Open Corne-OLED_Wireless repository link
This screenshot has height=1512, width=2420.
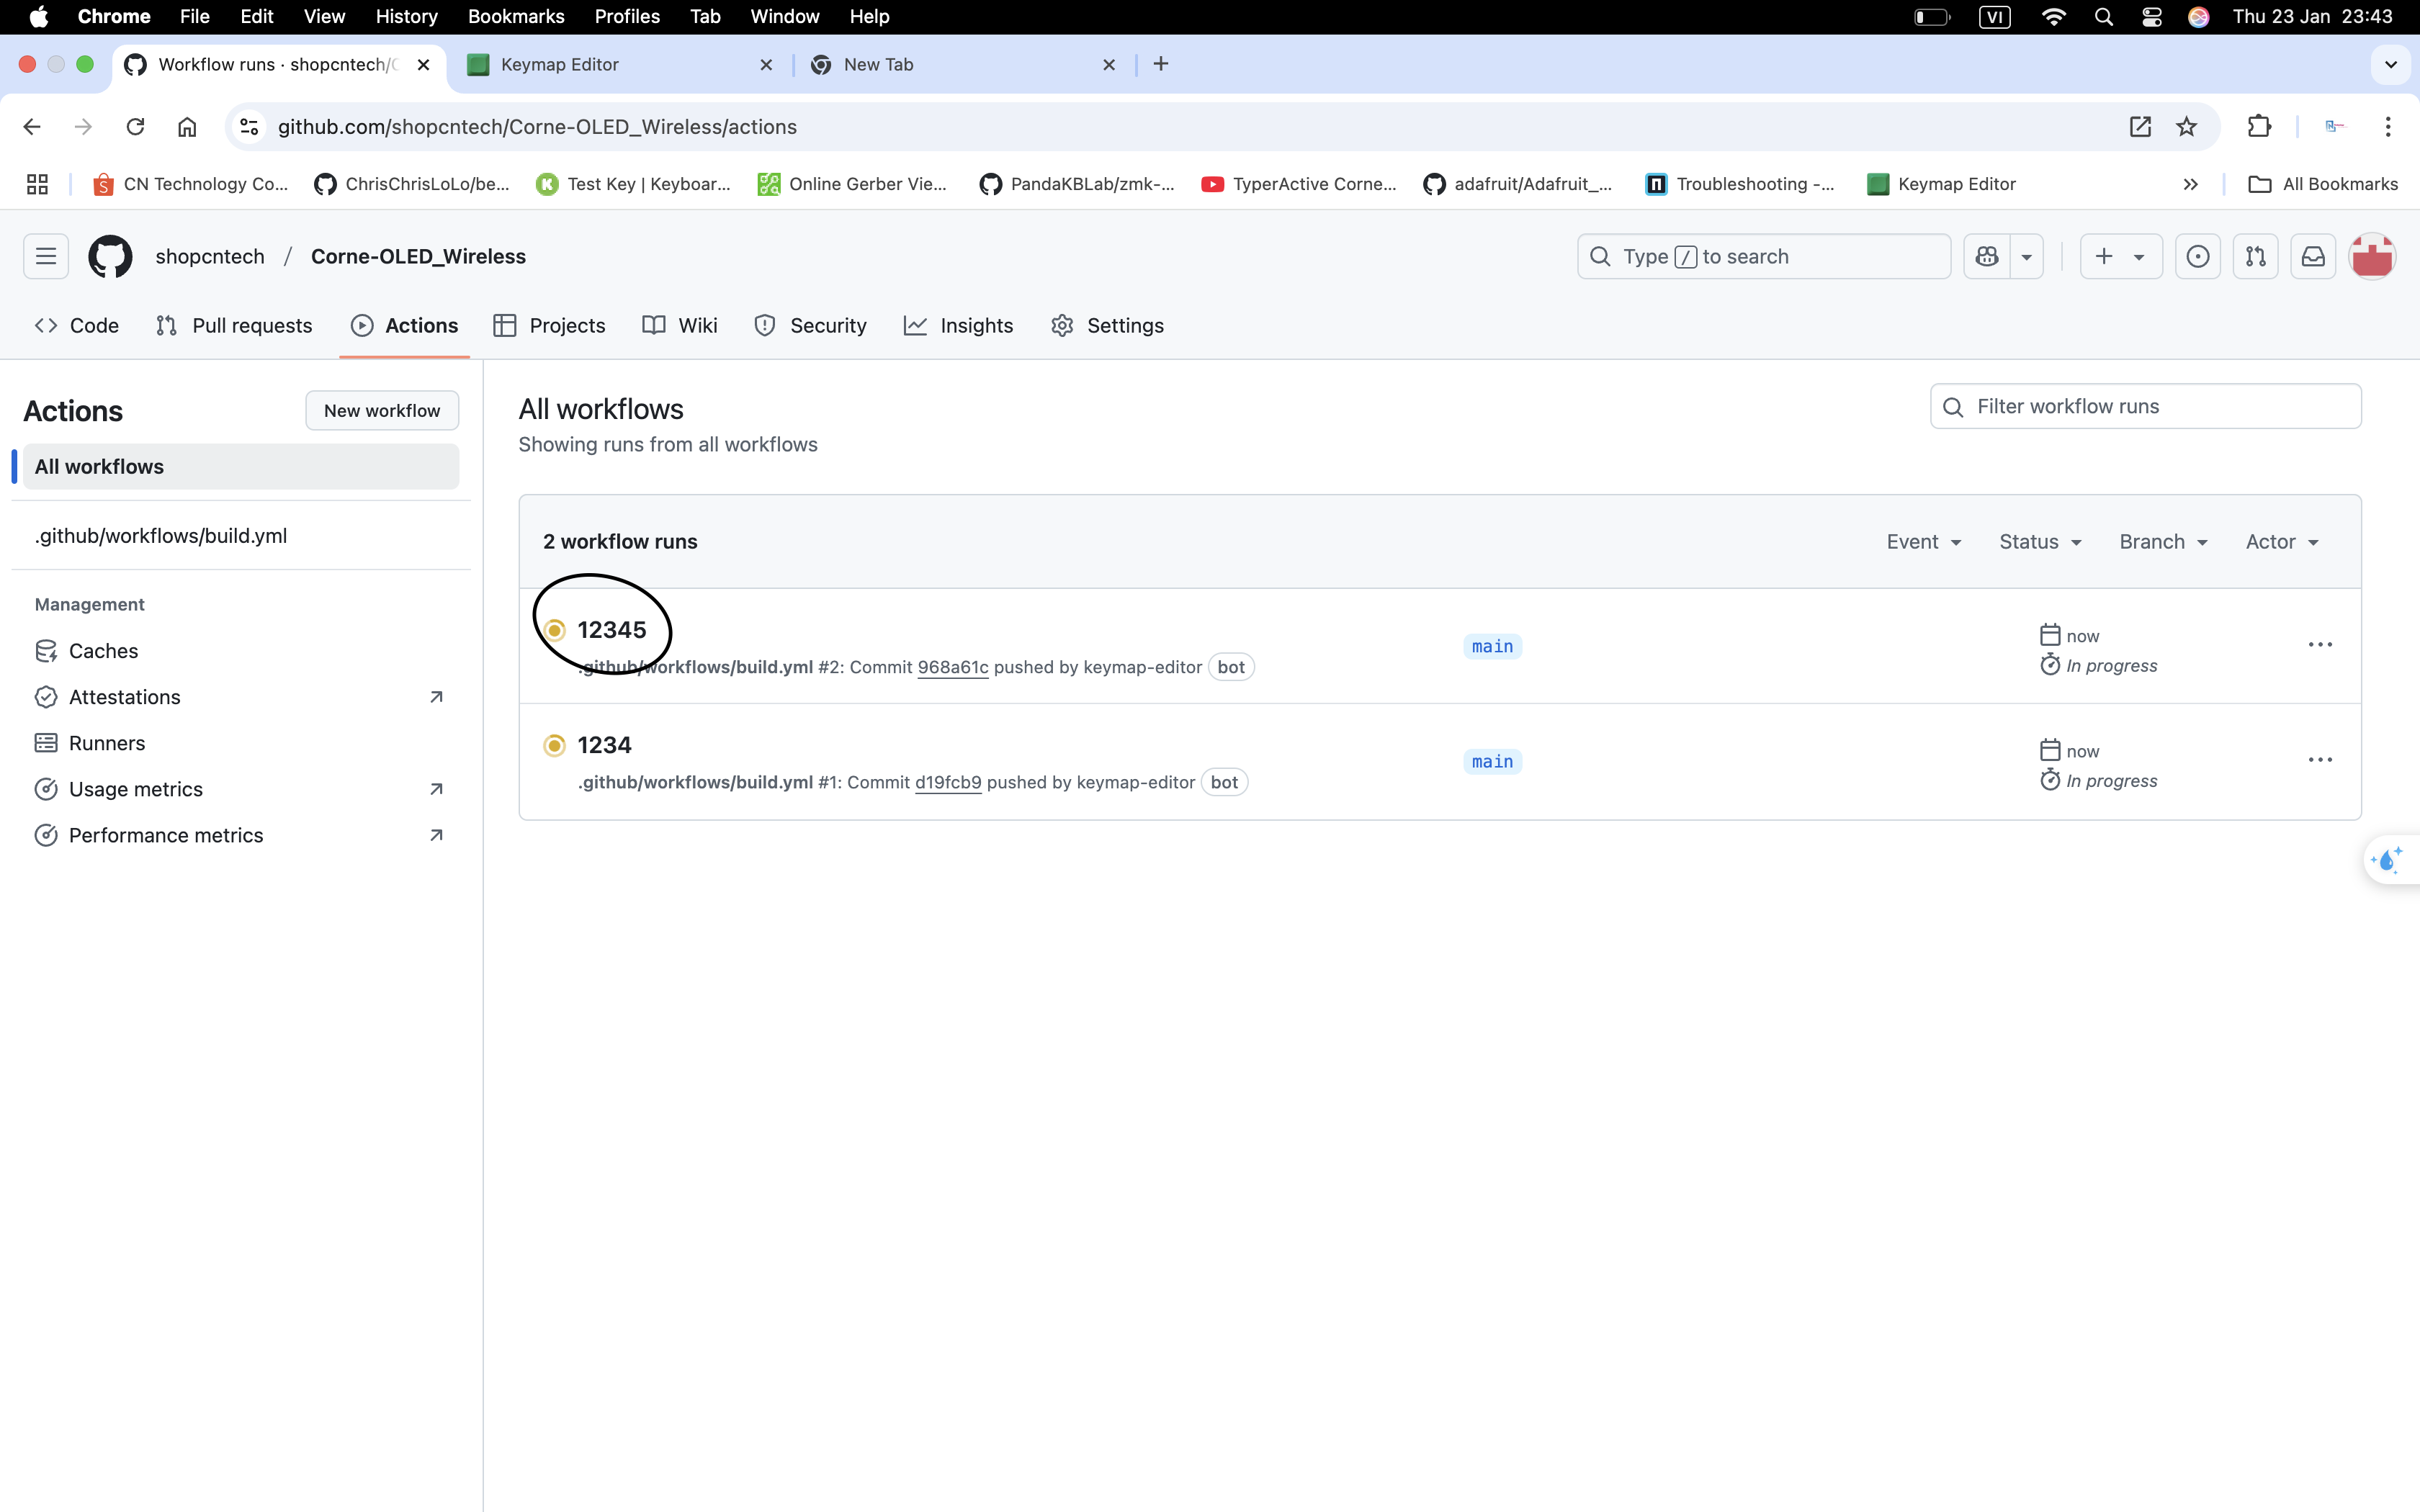418,257
